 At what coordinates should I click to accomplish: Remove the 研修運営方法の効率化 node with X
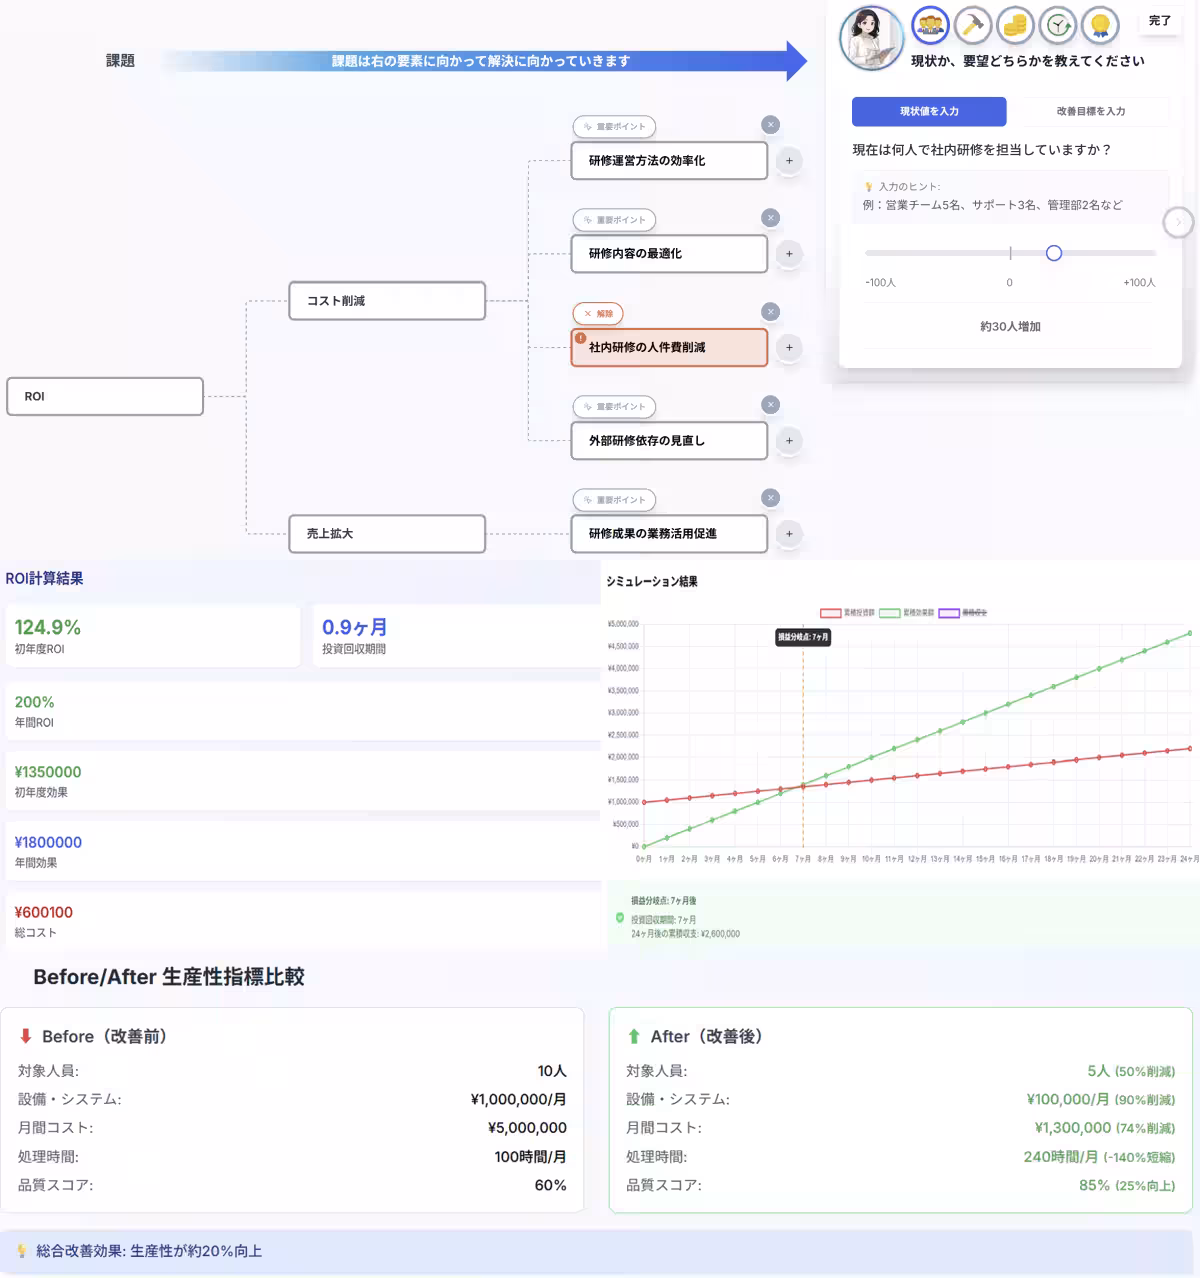pos(770,125)
